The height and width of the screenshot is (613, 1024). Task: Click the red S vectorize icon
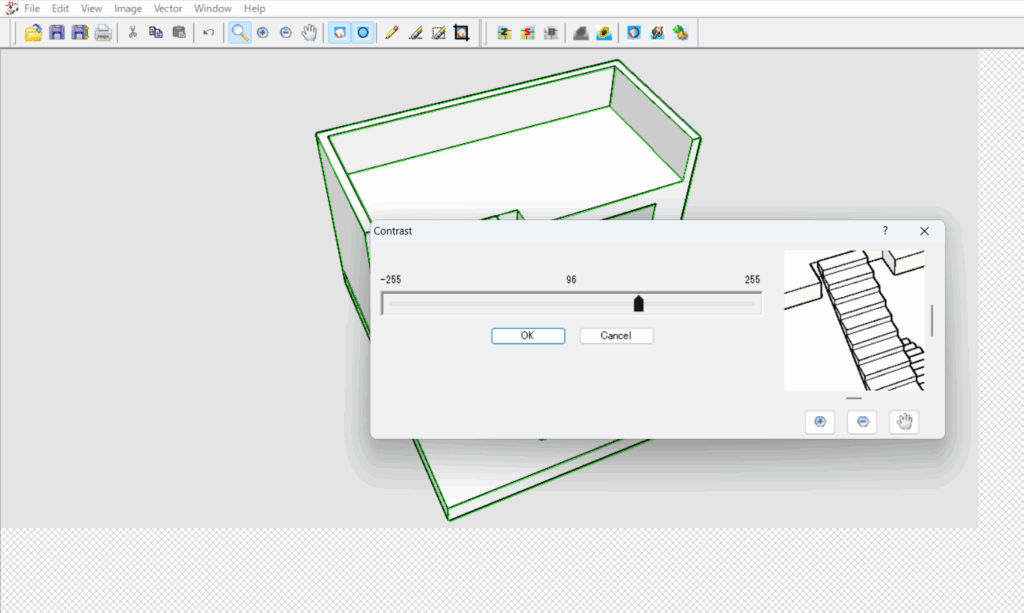[x=528, y=33]
